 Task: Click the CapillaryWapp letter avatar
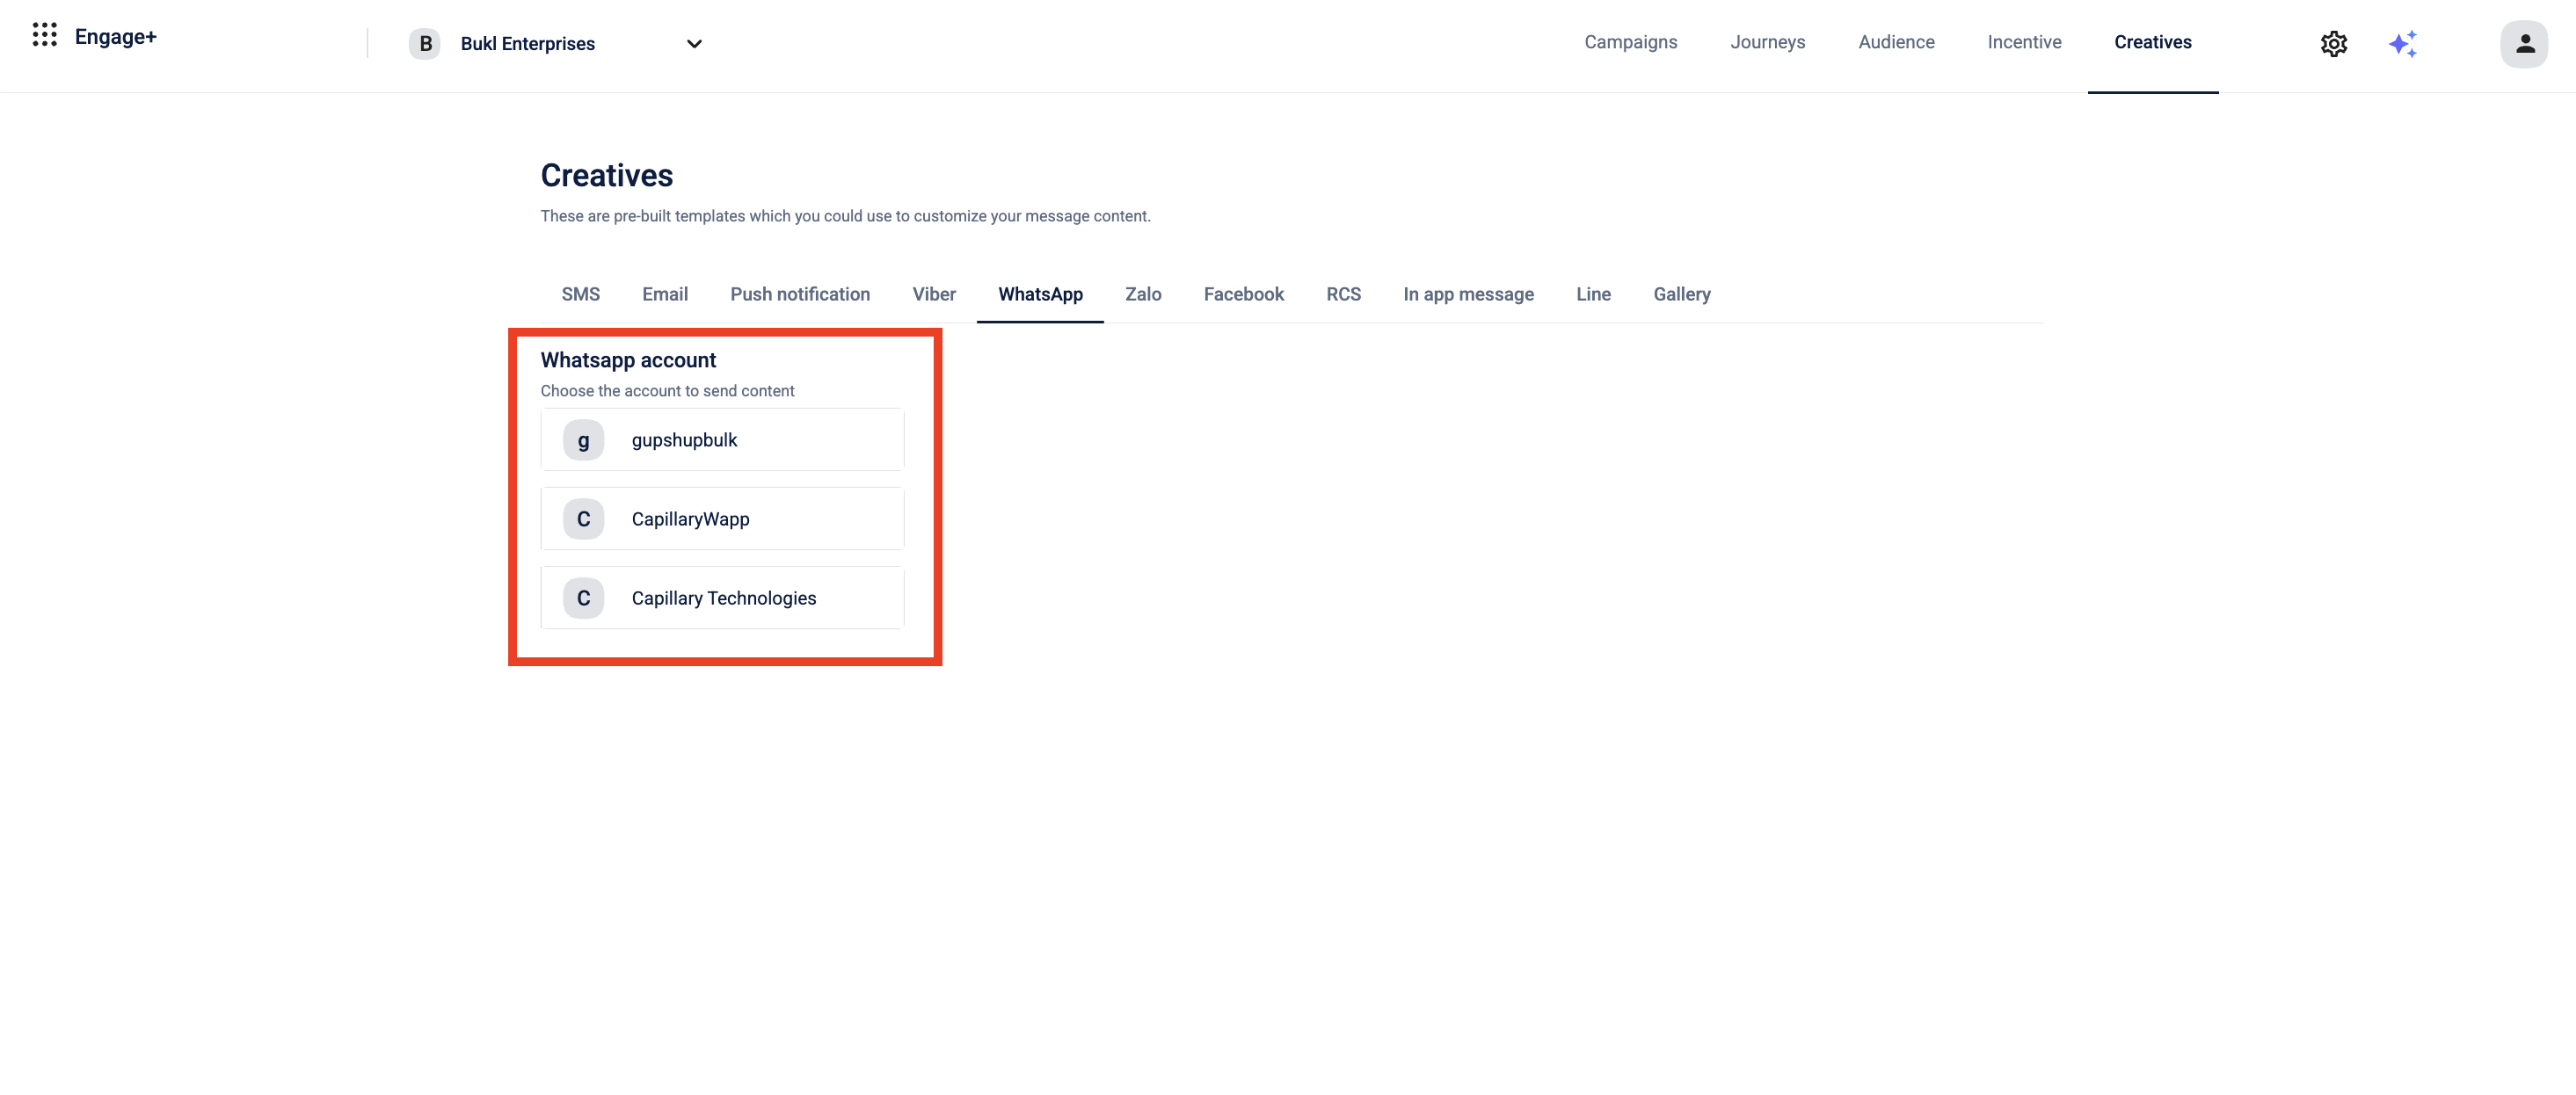(583, 519)
